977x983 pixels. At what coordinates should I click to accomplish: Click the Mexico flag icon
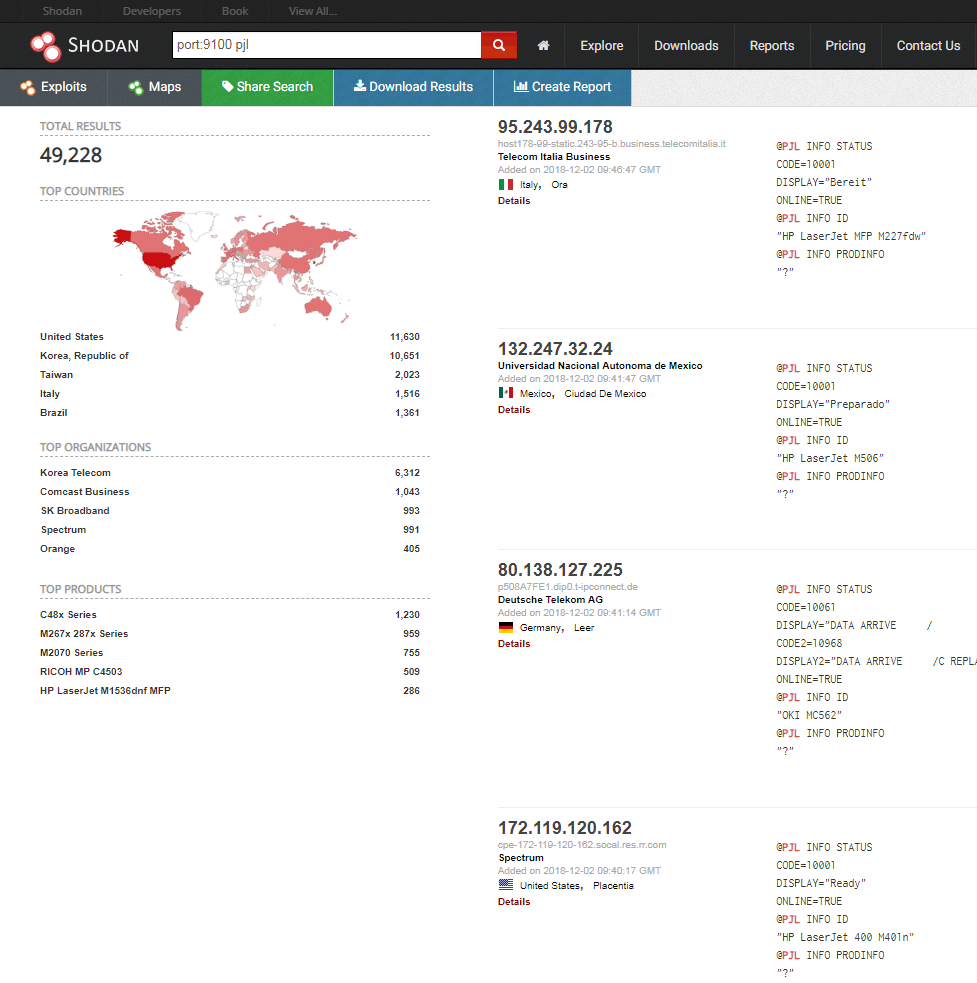[505, 393]
